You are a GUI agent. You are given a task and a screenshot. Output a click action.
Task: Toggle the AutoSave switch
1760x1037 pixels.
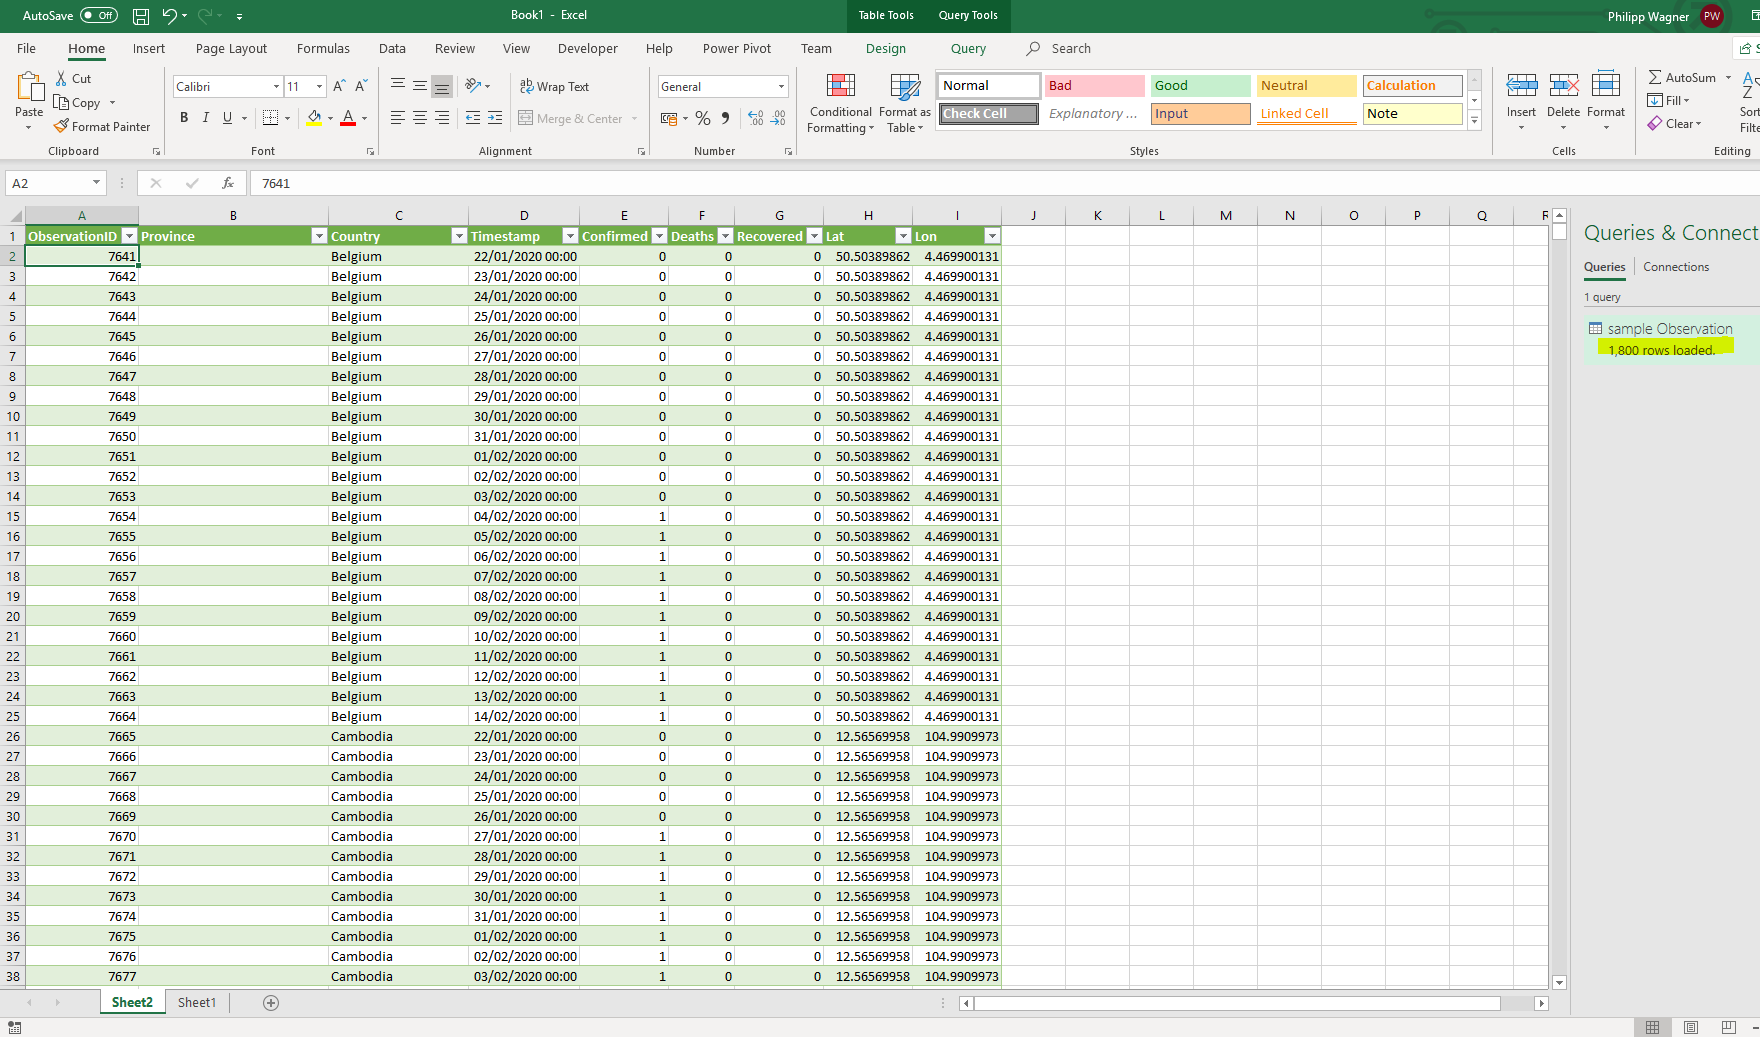[x=99, y=16]
